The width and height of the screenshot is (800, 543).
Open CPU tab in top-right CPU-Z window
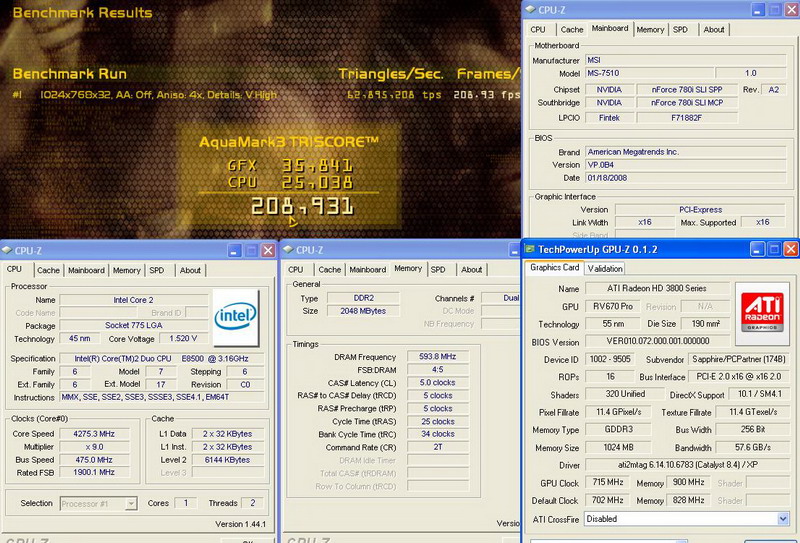(x=538, y=30)
